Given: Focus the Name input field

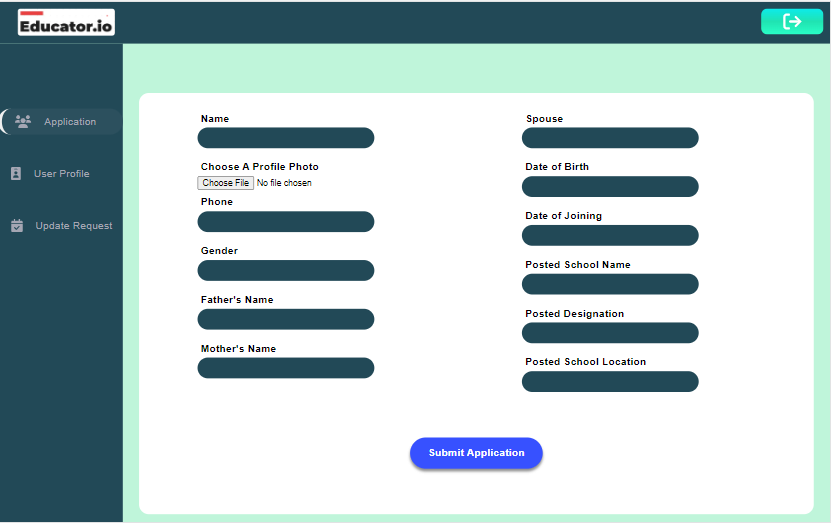Looking at the screenshot, I should 286,138.
